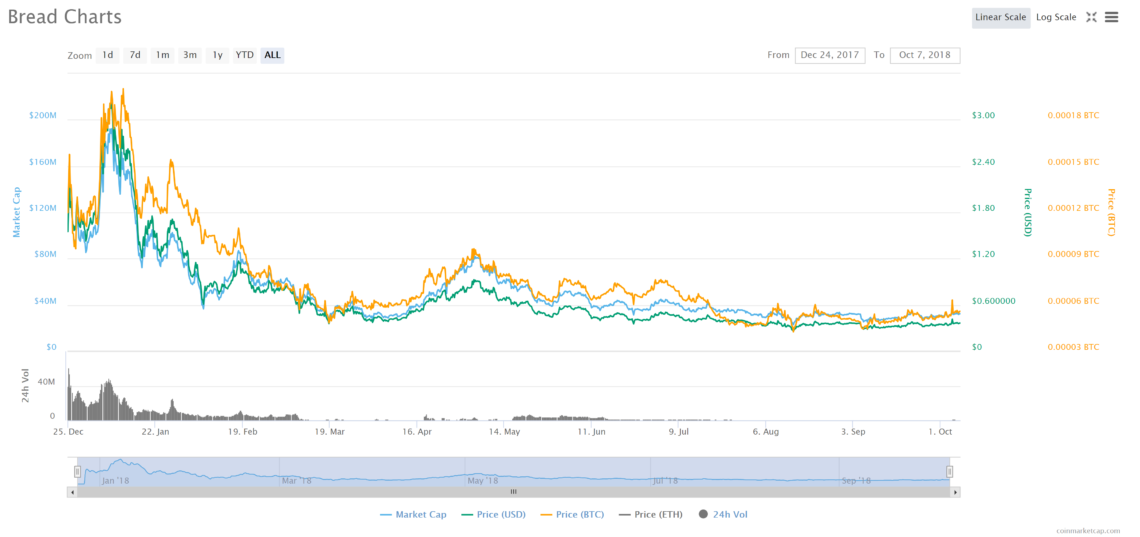Click the navigator scrollbar thumb grip
This screenshot has width=1140, height=537.
(x=513, y=492)
